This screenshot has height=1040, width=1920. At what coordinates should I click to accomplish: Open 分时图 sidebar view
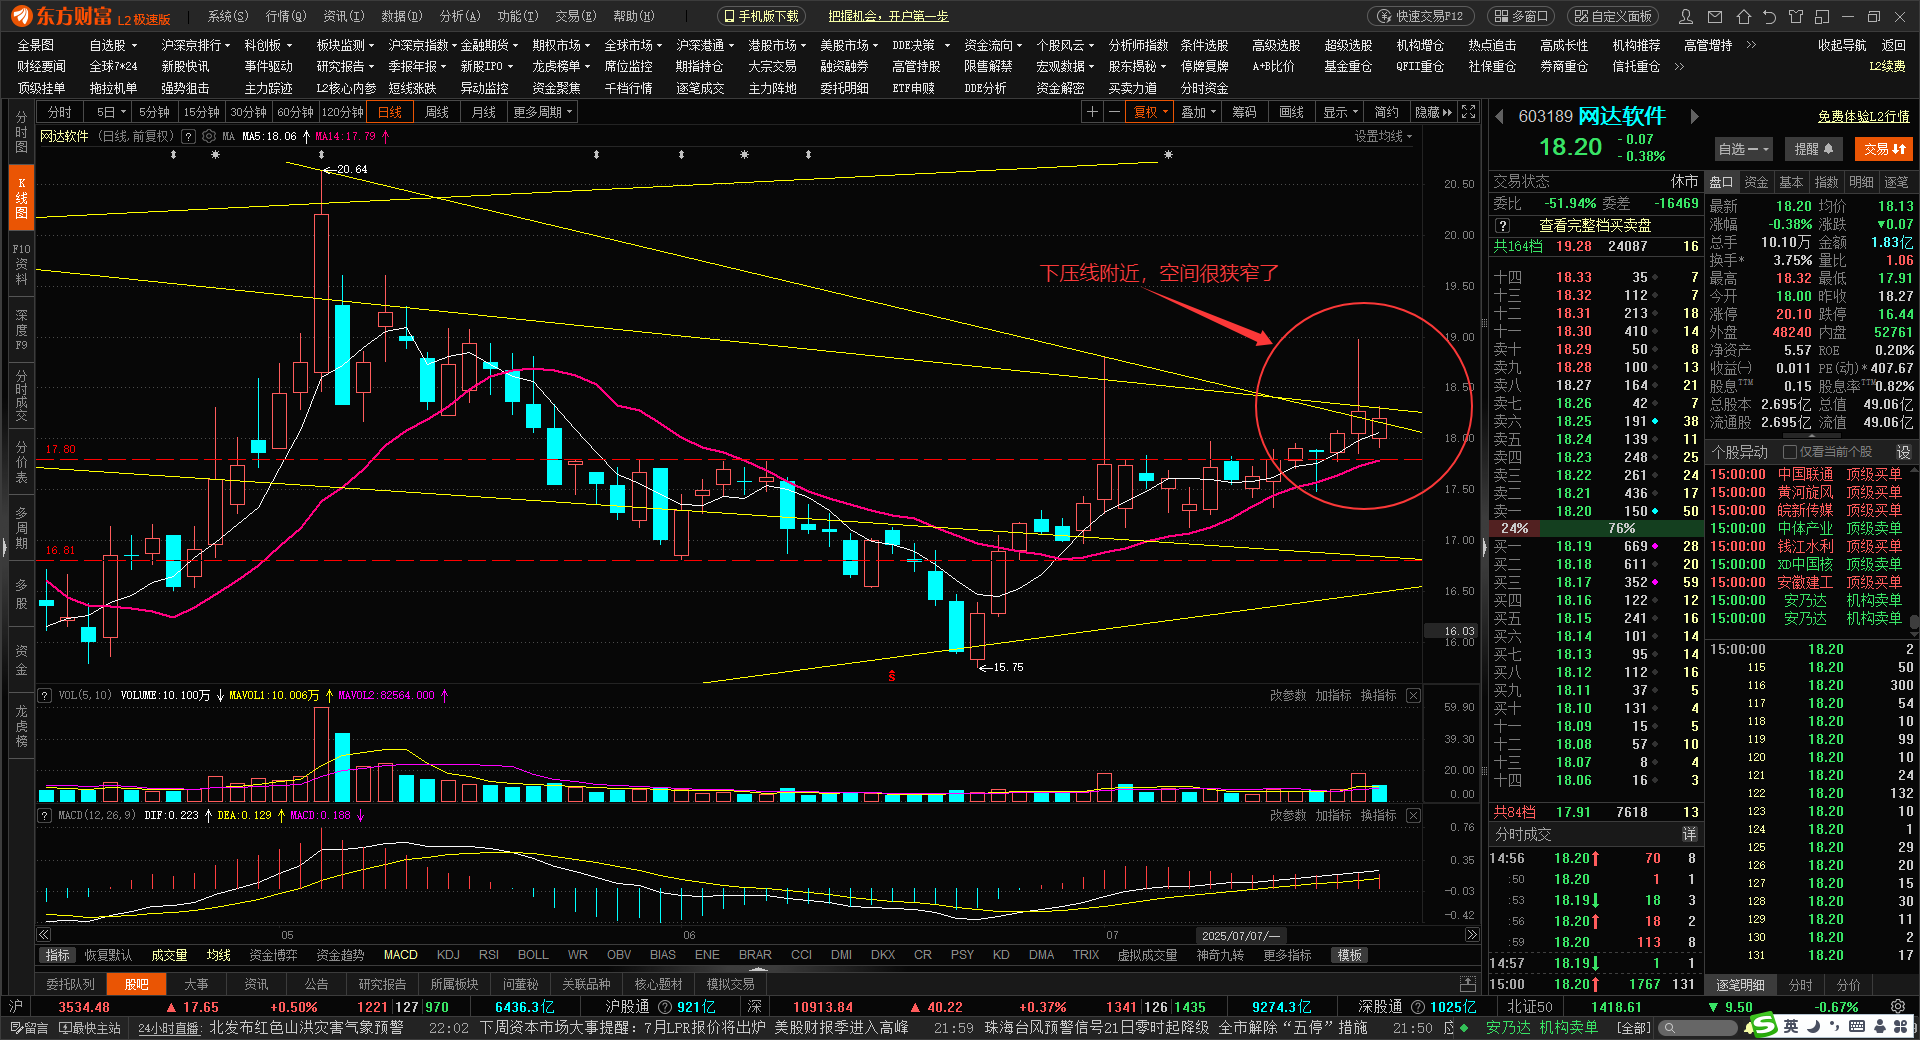[21, 132]
